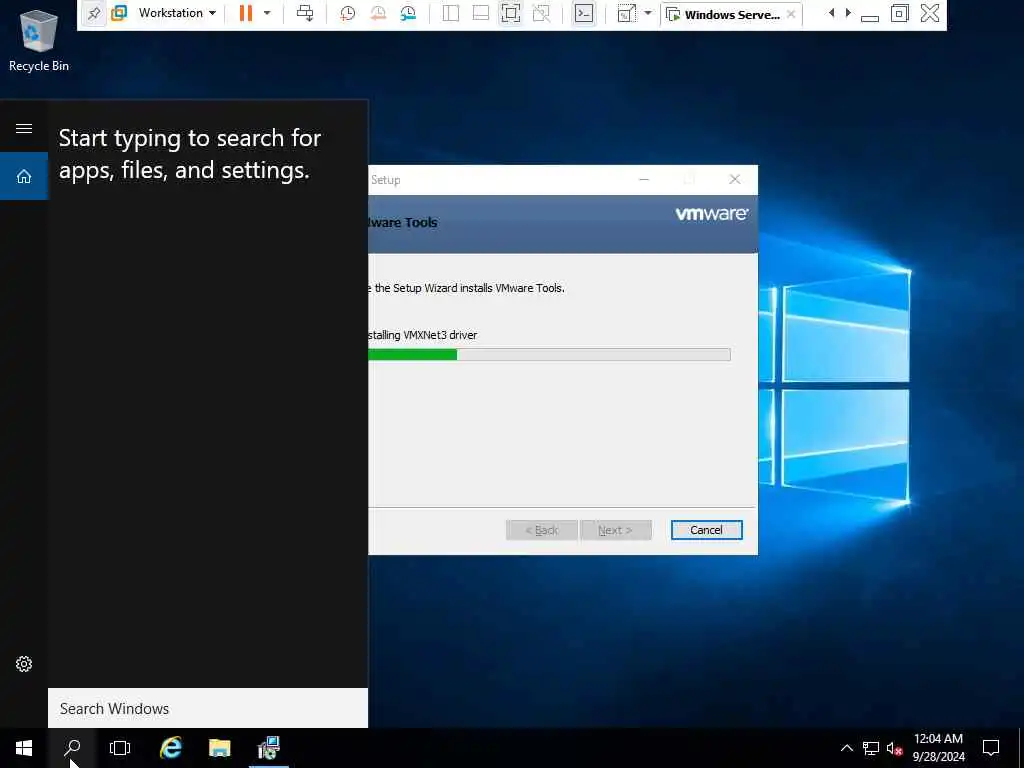Close the Windows Server VM tab
The image size is (1024, 768).
[x=791, y=14]
